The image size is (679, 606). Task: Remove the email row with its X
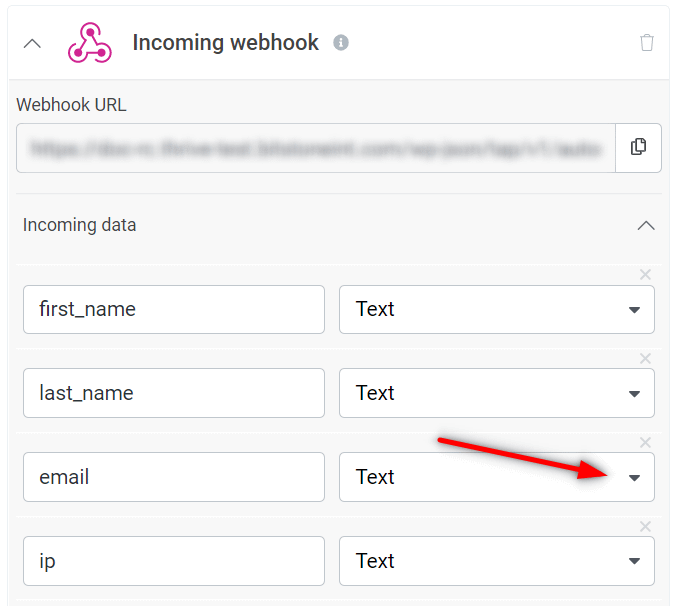(645, 442)
